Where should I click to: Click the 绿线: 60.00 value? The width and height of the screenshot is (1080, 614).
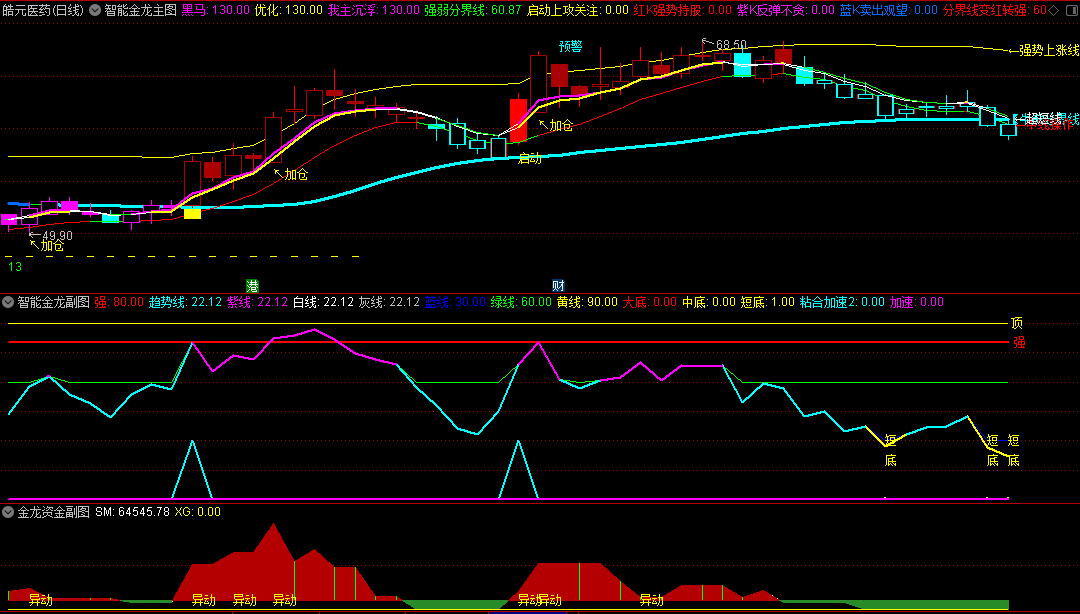pyautogui.click(x=521, y=302)
